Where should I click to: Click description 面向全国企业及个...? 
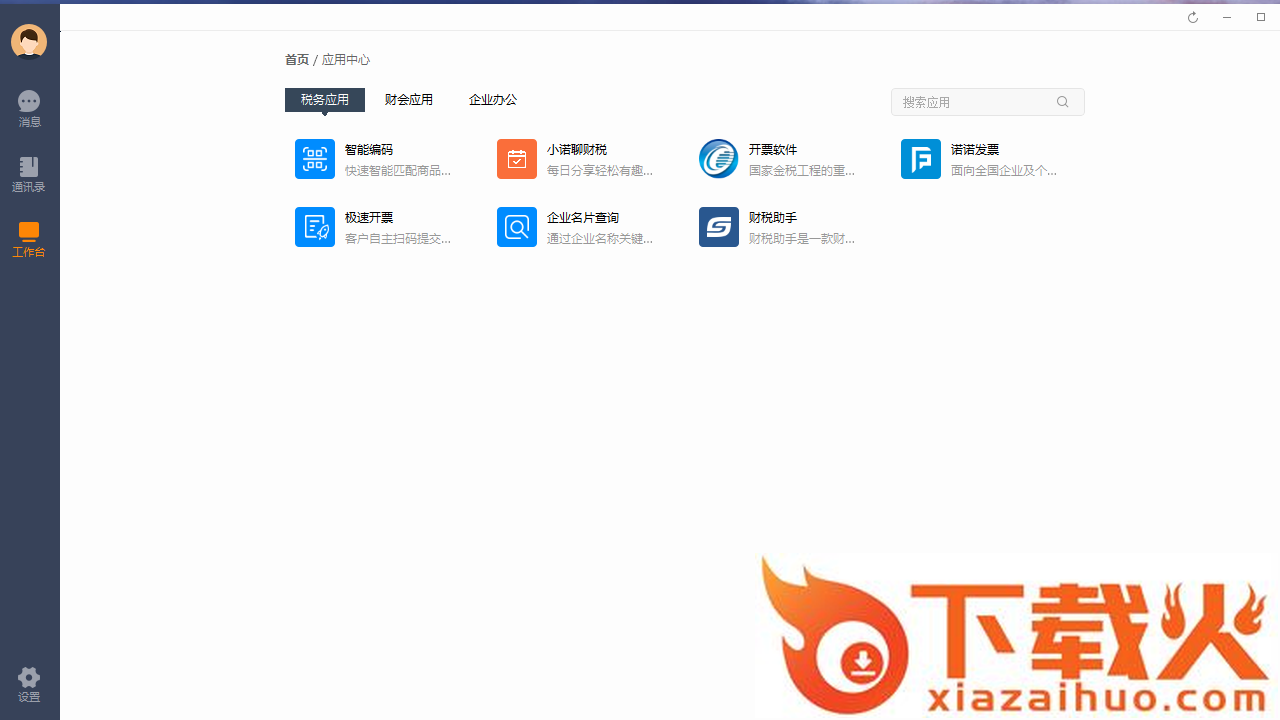click(x=1004, y=171)
